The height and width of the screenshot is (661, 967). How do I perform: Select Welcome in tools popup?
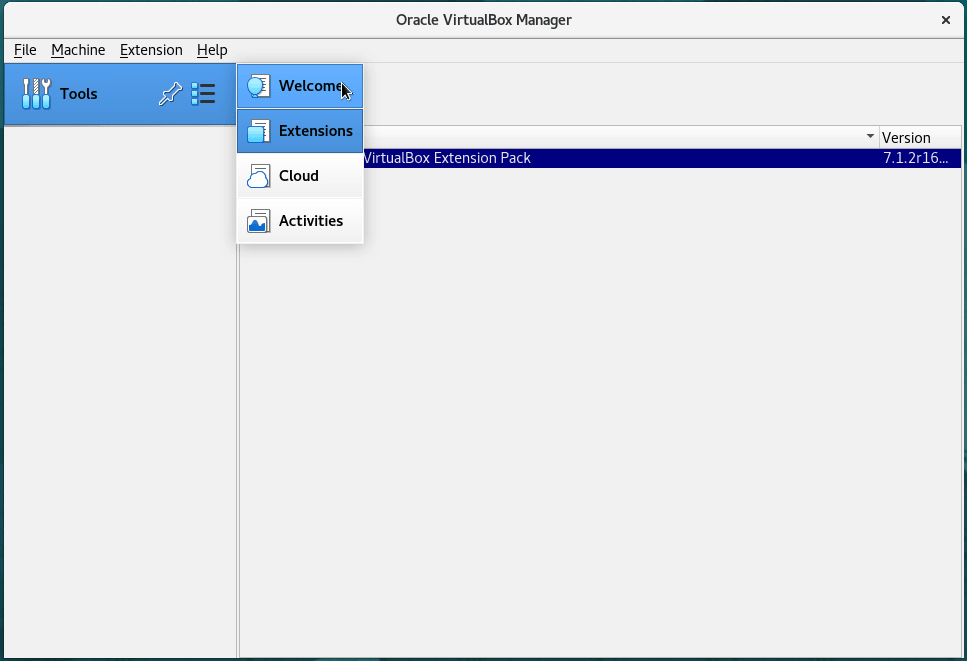tap(300, 86)
